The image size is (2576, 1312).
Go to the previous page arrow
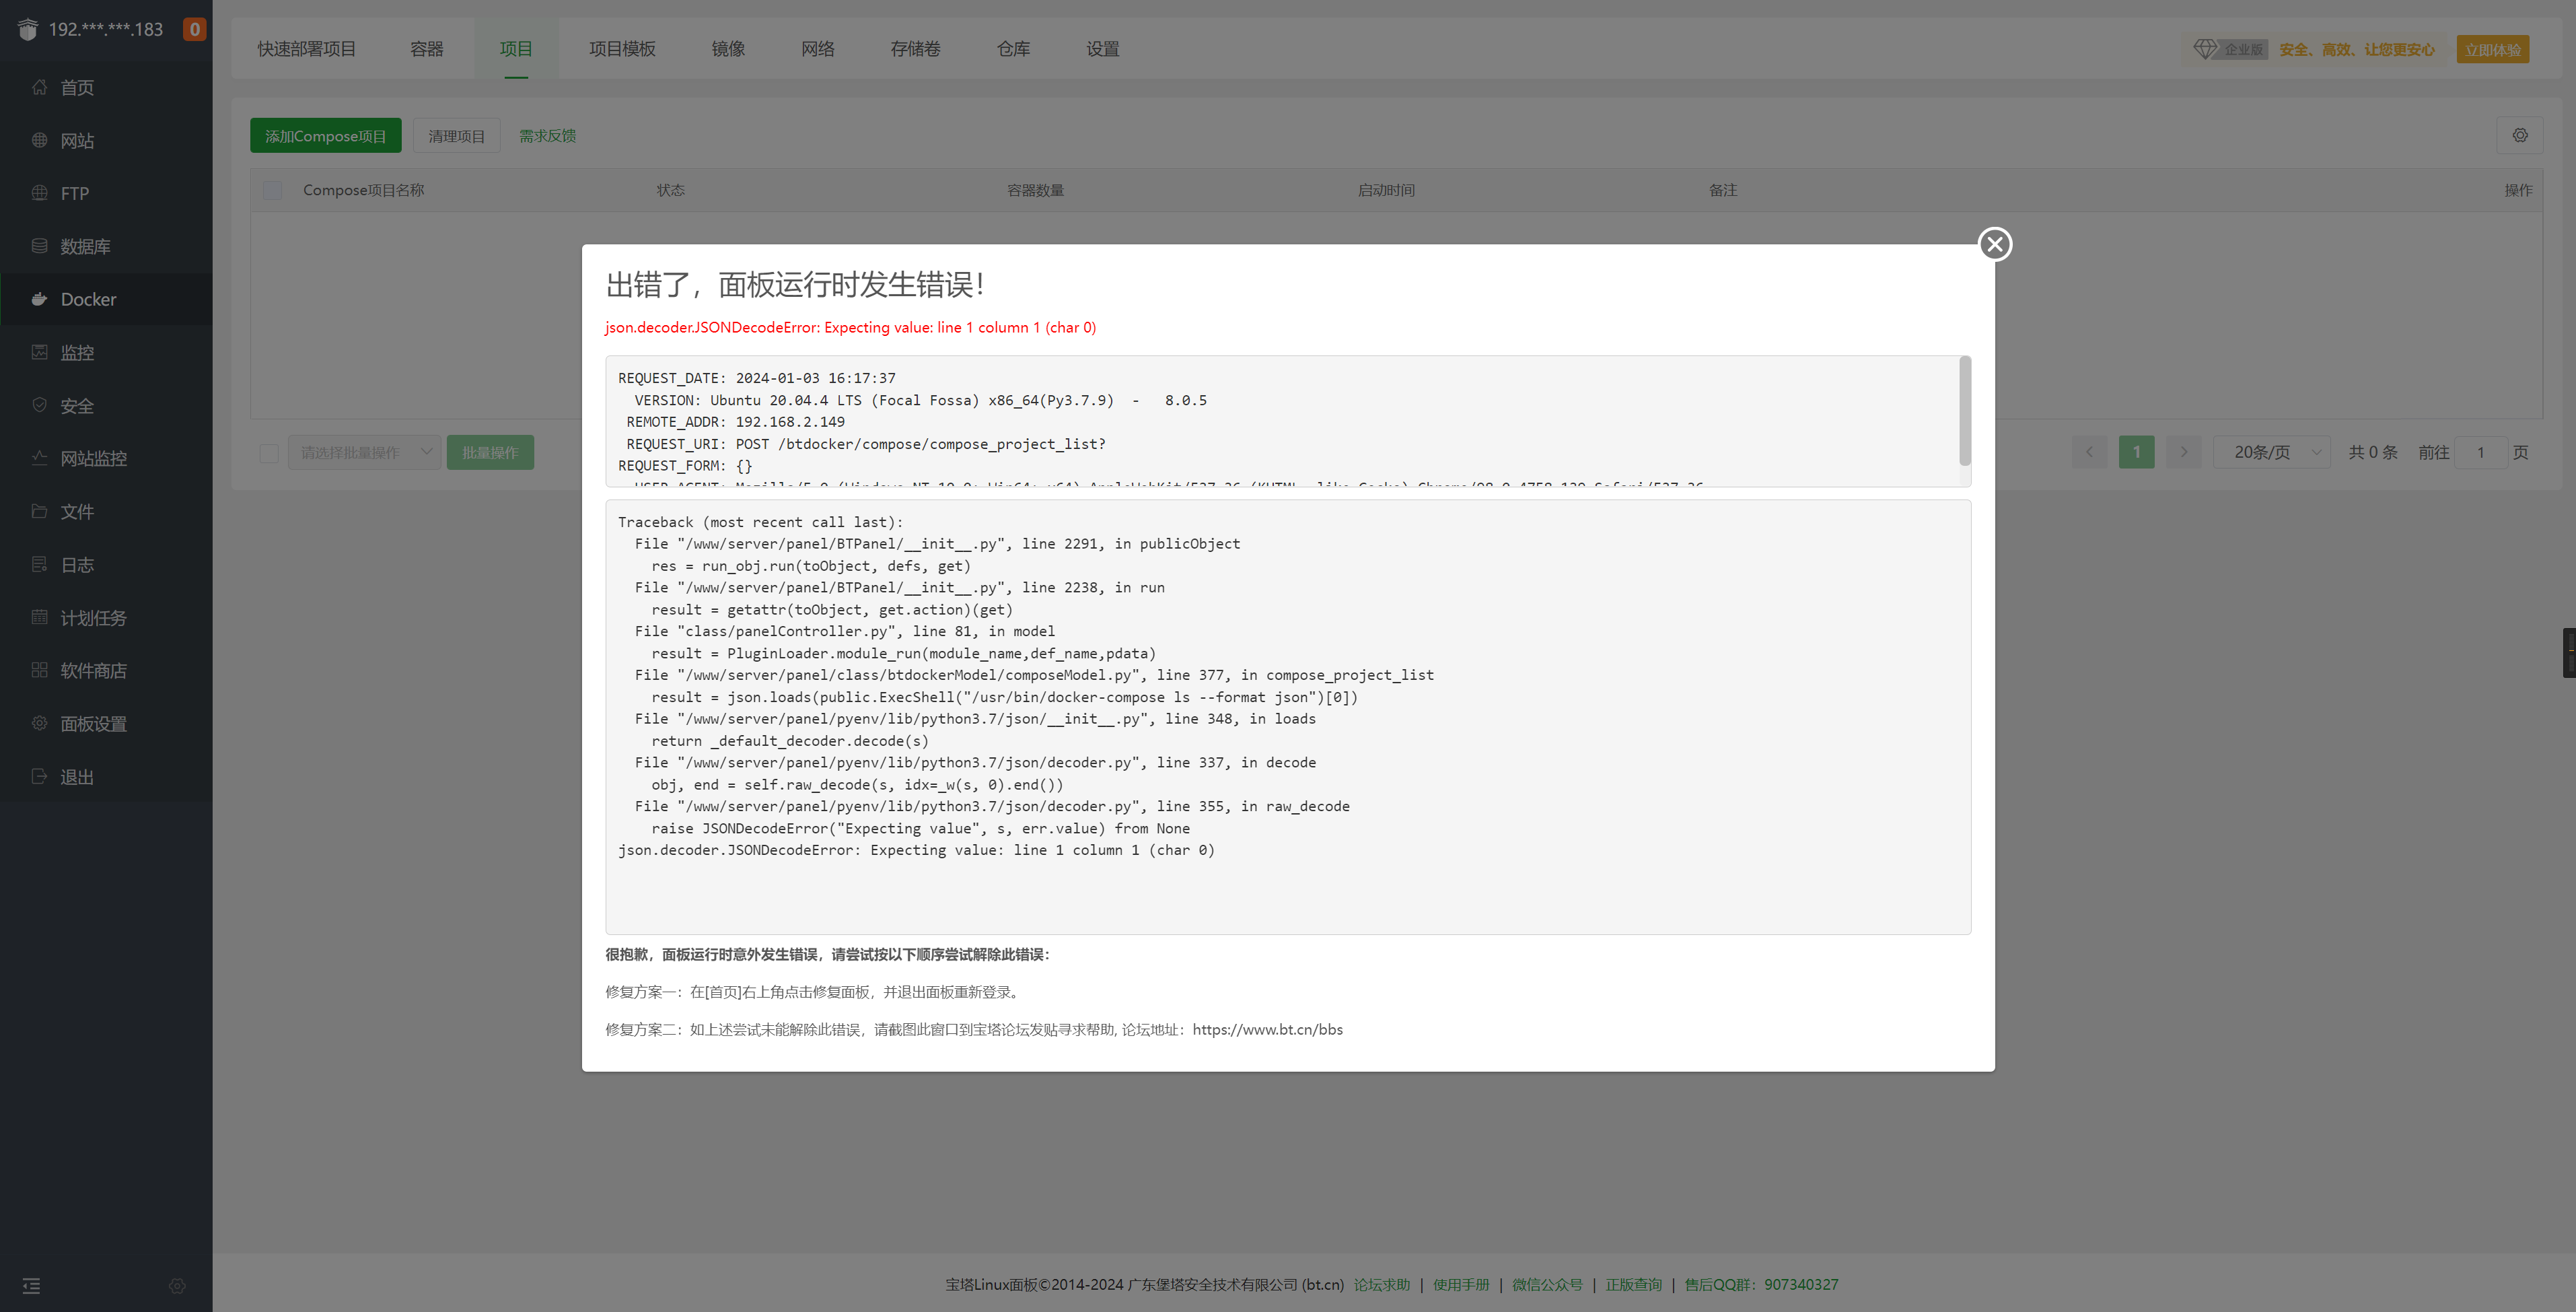(2089, 452)
